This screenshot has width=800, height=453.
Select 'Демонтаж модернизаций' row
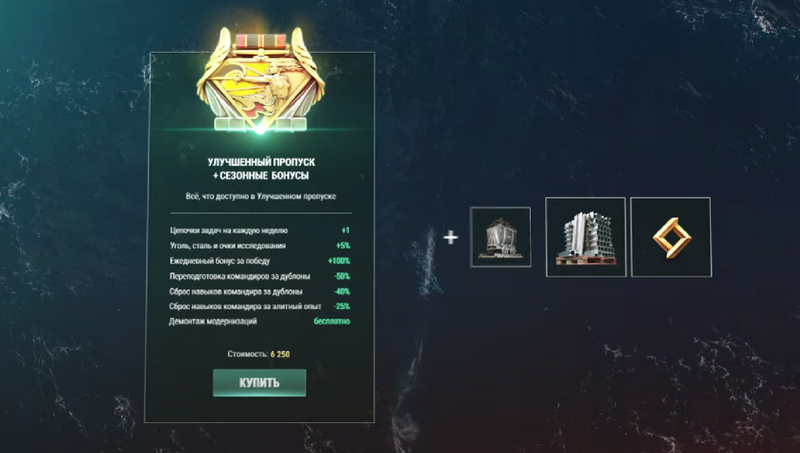point(260,321)
